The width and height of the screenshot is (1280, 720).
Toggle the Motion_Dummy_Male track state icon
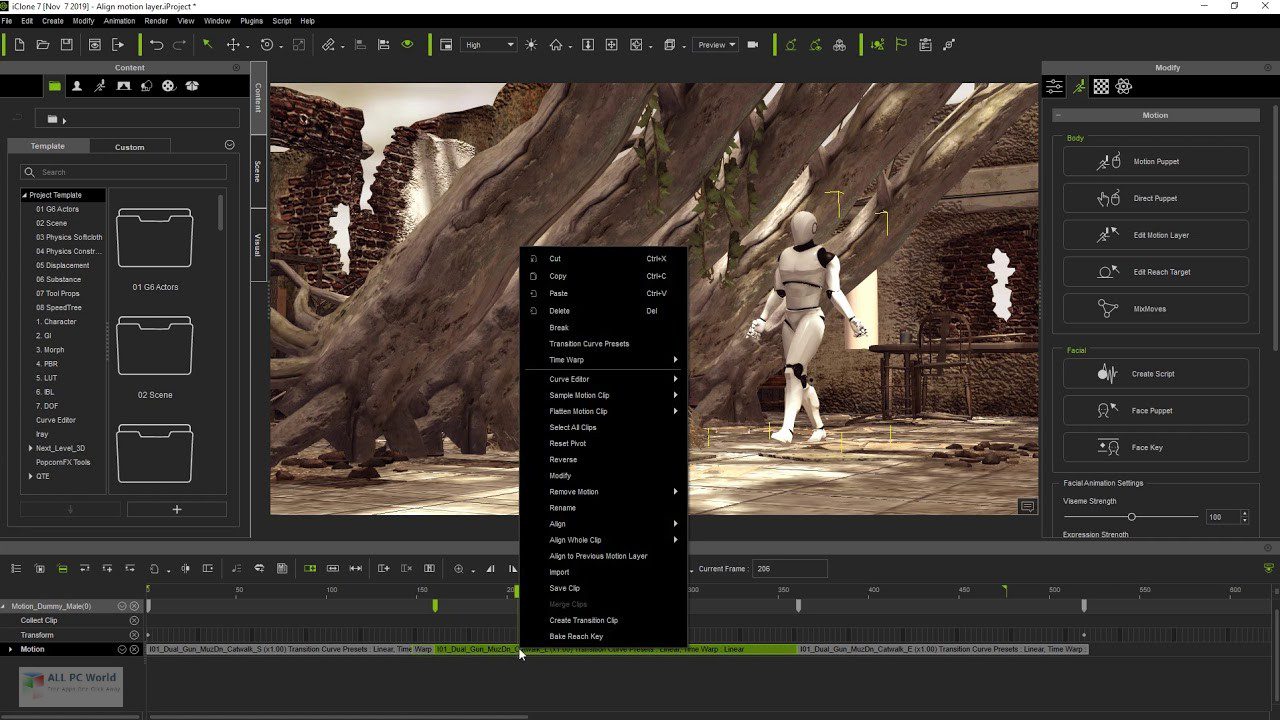(121, 604)
